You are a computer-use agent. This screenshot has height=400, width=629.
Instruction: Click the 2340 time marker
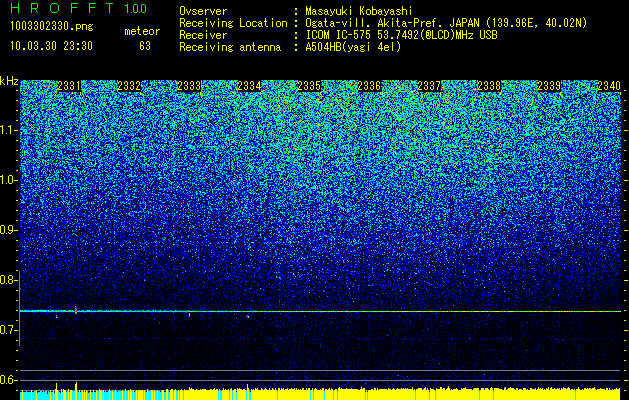click(609, 86)
